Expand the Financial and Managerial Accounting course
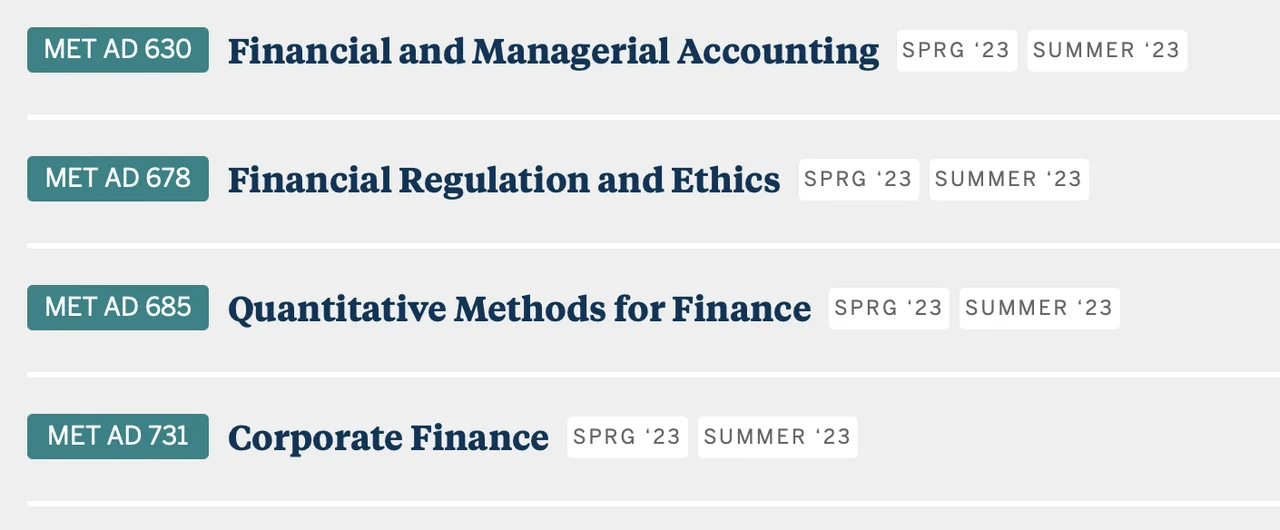This screenshot has width=1280, height=530. [x=553, y=51]
